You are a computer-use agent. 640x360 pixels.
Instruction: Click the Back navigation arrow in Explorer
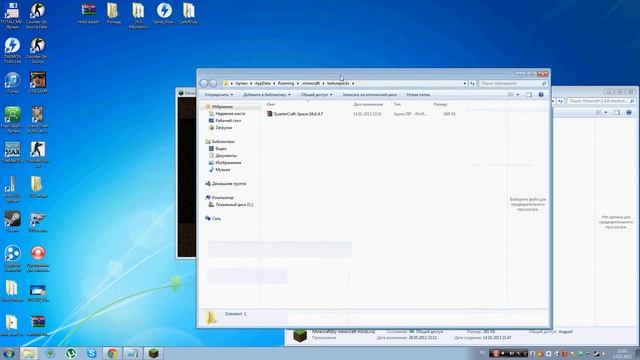[x=204, y=83]
